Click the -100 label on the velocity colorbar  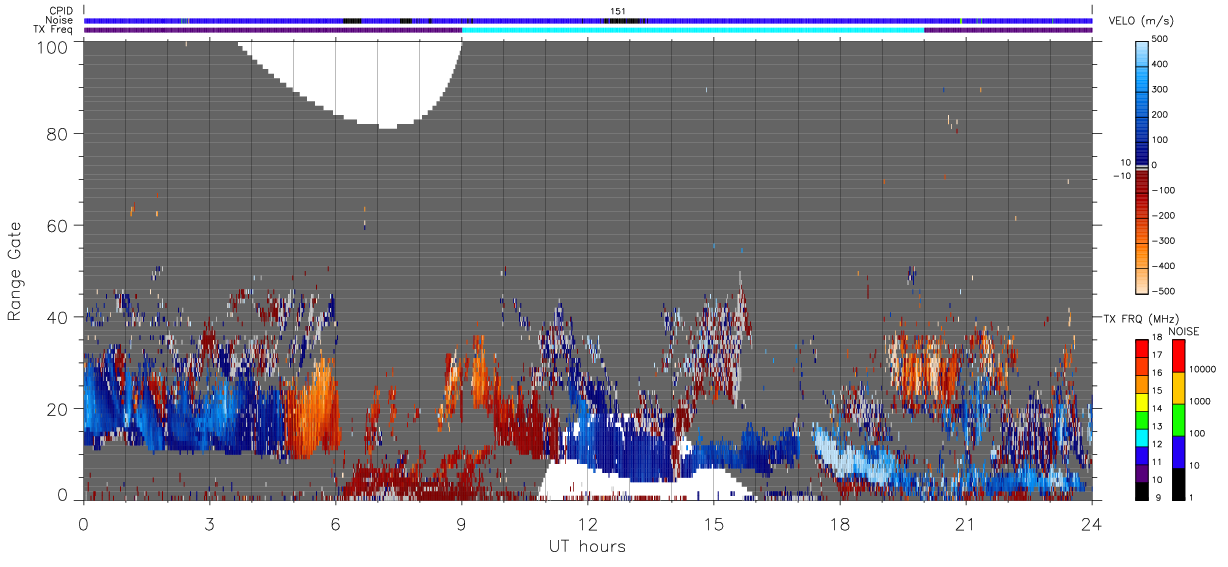click(1165, 190)
